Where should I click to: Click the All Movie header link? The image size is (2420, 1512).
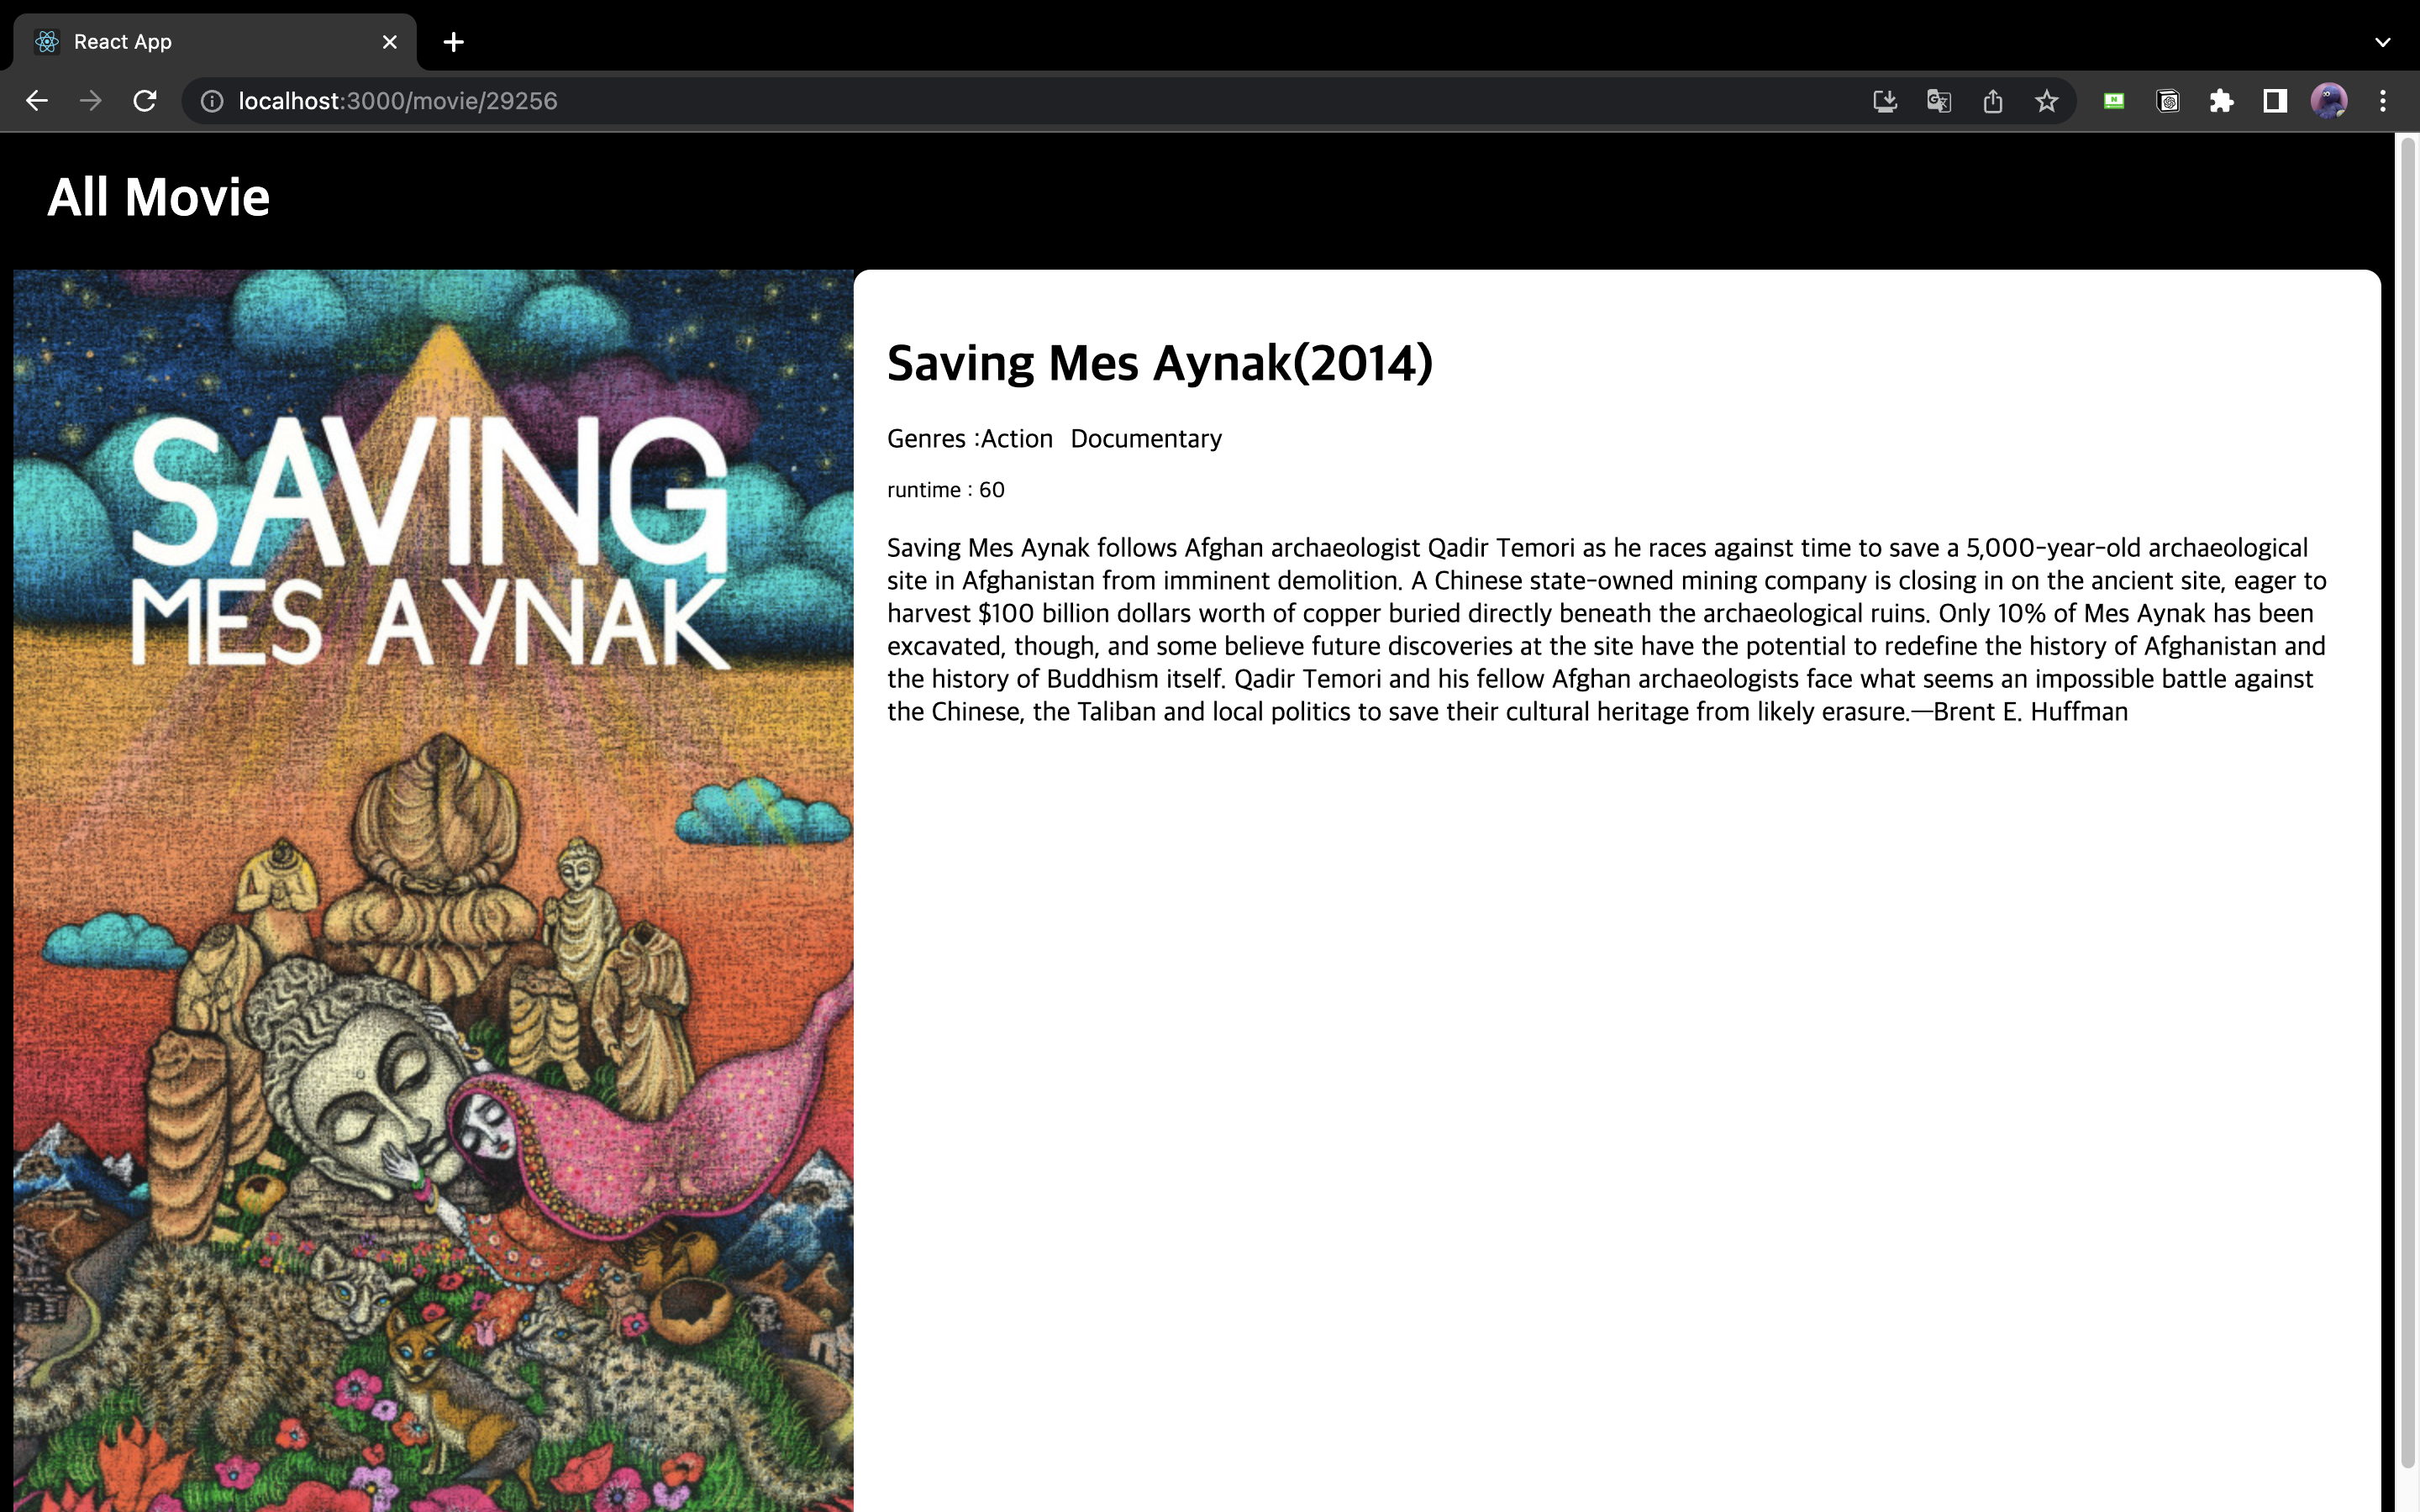(x=159, y=197)
